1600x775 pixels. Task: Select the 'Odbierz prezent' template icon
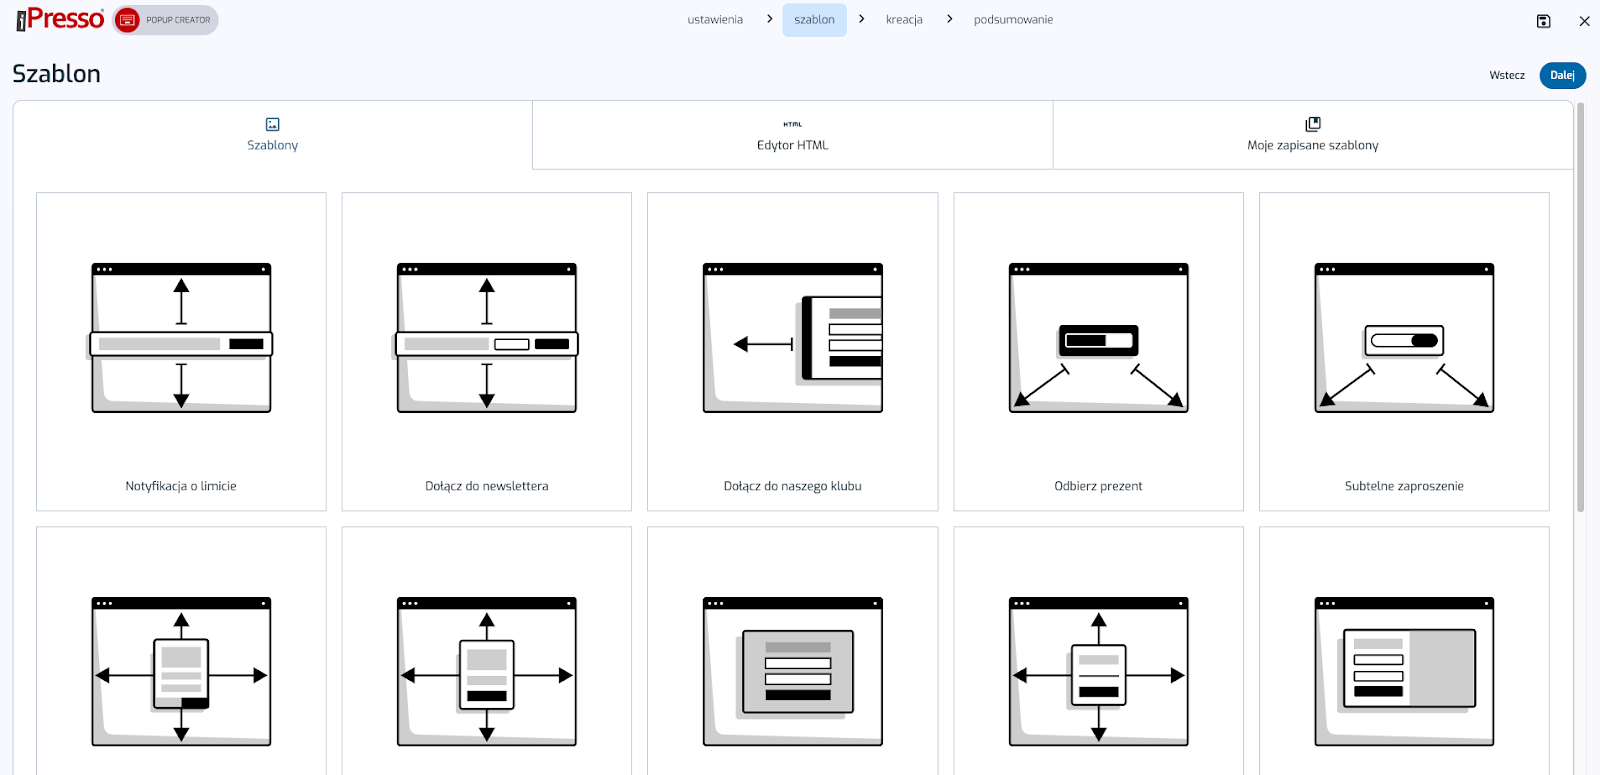1098,339
